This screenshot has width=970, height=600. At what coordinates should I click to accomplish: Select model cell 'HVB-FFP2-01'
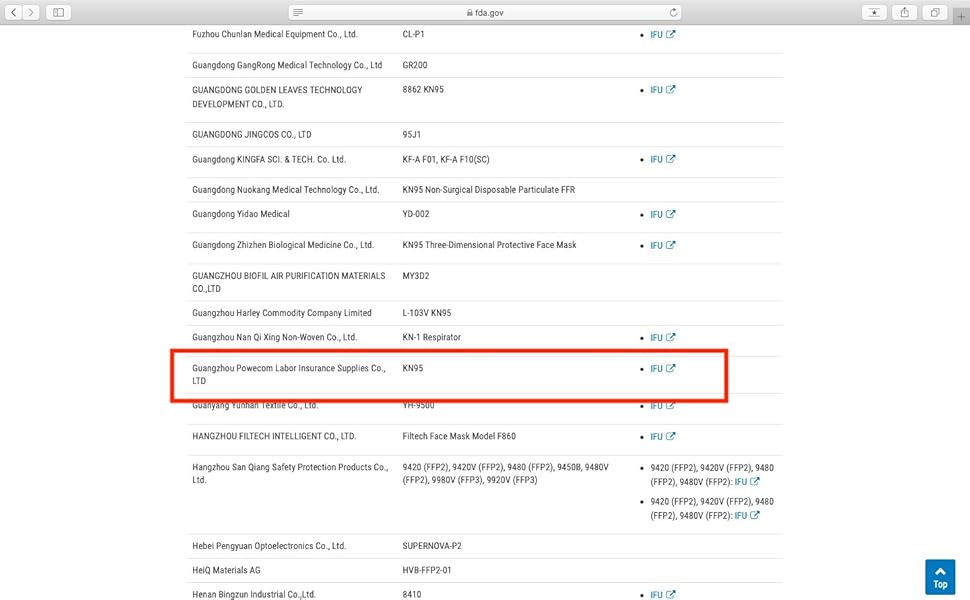[x=427, y=570]
